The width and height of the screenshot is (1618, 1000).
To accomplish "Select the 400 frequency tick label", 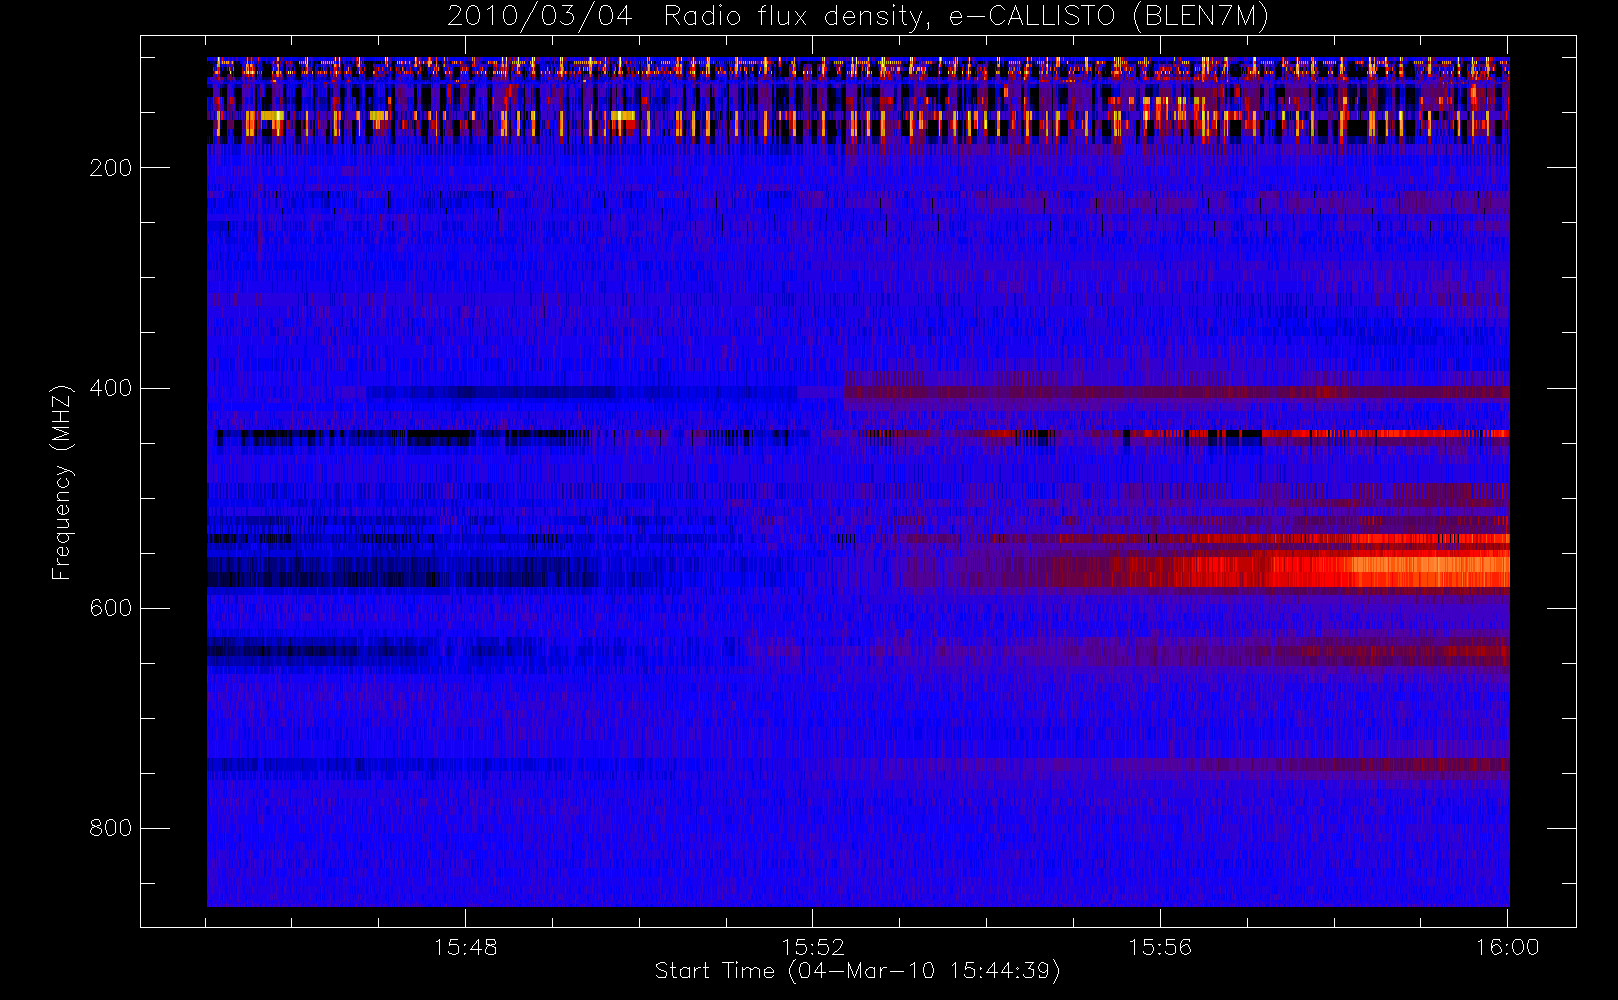I will pos(110,388).
